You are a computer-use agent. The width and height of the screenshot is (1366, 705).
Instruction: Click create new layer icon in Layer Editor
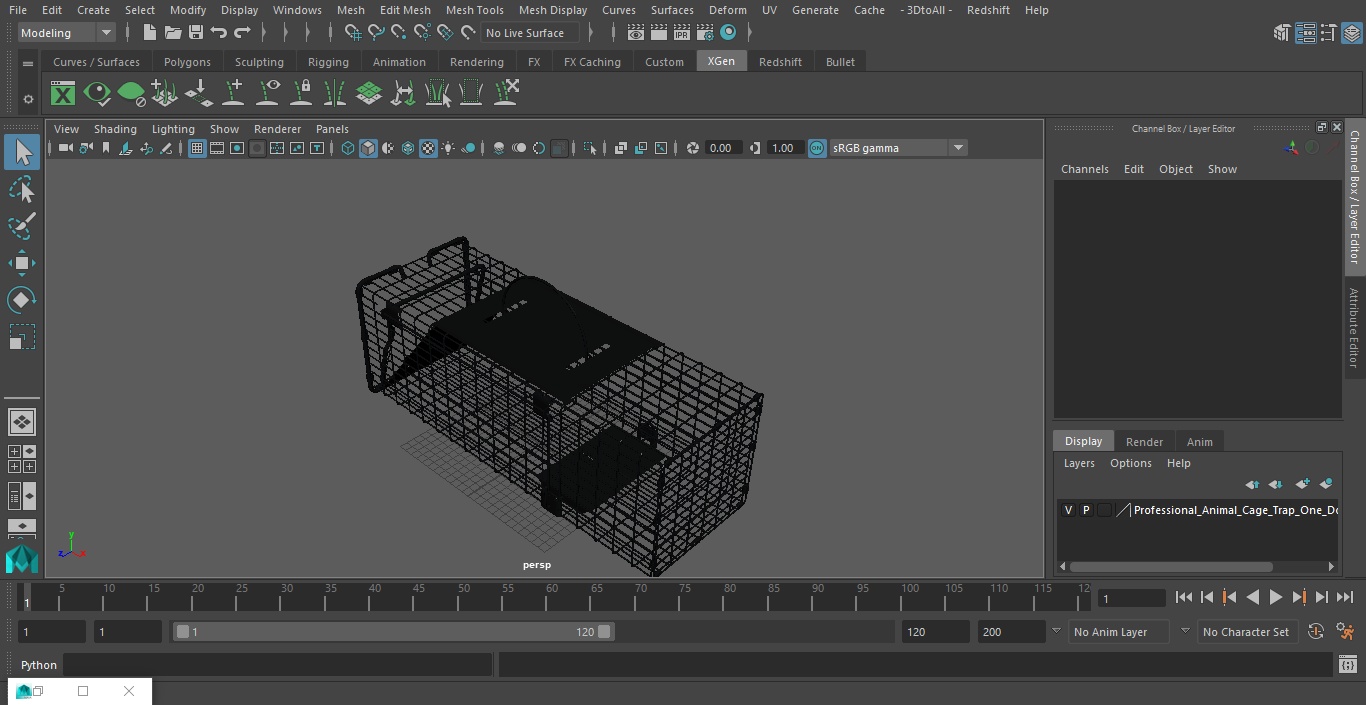pyautogui.click(x=1302, y=484)
